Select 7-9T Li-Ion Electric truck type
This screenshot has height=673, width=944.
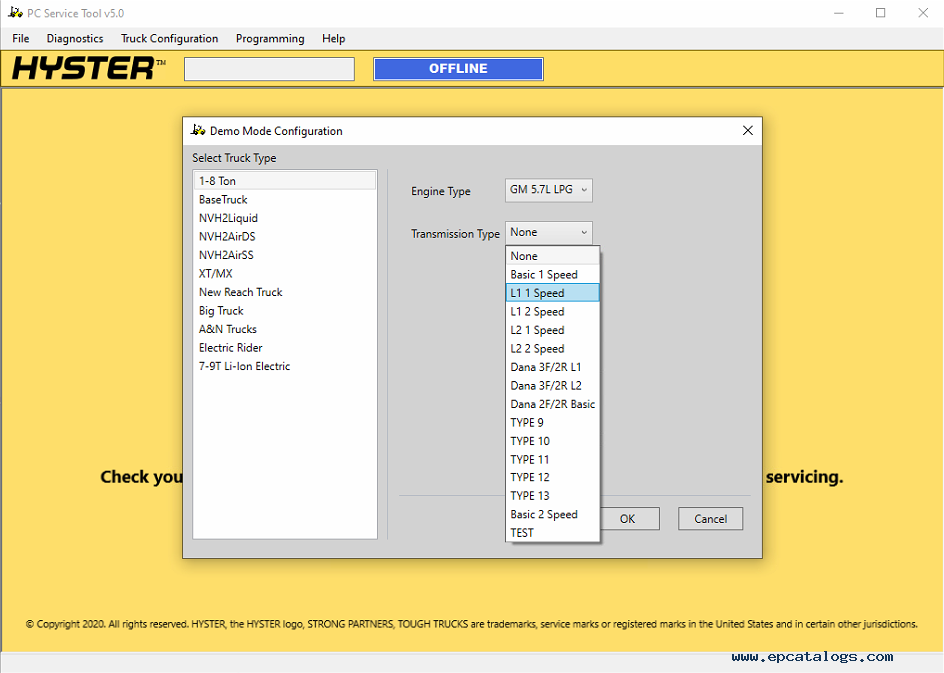244,366
